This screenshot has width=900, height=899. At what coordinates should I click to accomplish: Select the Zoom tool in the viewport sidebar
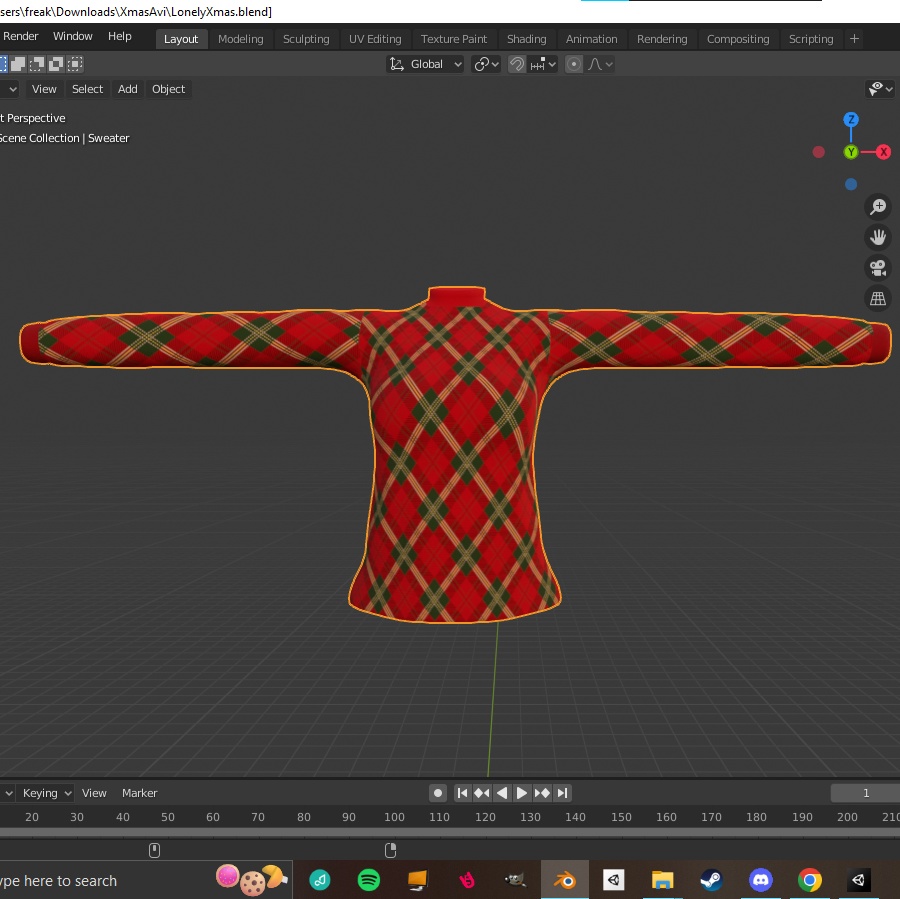(878, 207)
